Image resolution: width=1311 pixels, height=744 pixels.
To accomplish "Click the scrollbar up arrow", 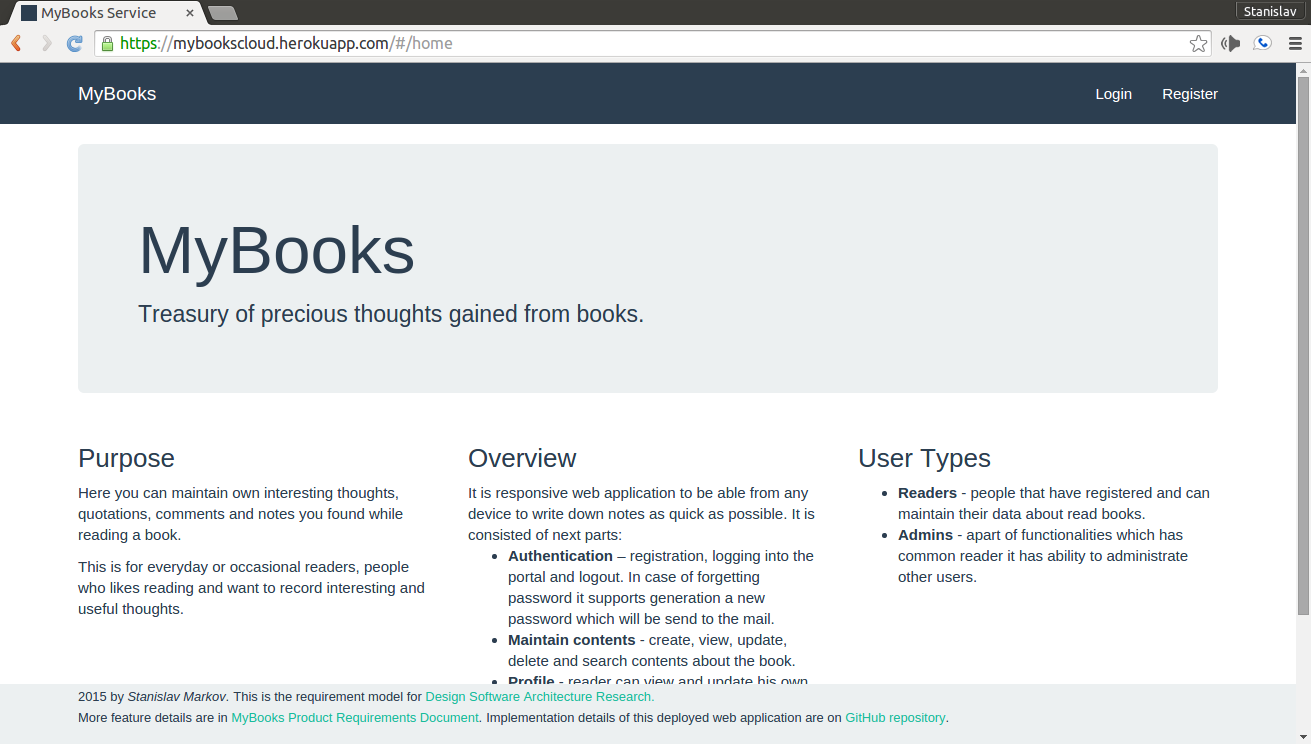I will click(x=1303, y=71).
